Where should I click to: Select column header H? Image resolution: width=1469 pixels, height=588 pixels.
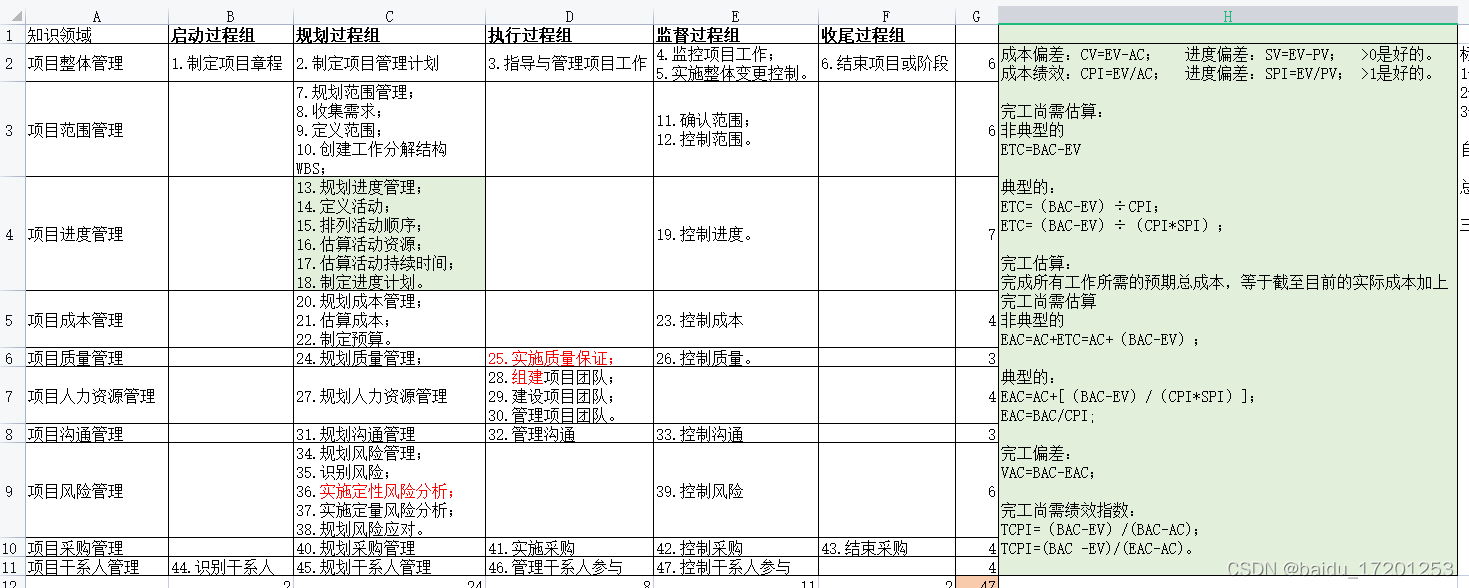coord(1227,16)
